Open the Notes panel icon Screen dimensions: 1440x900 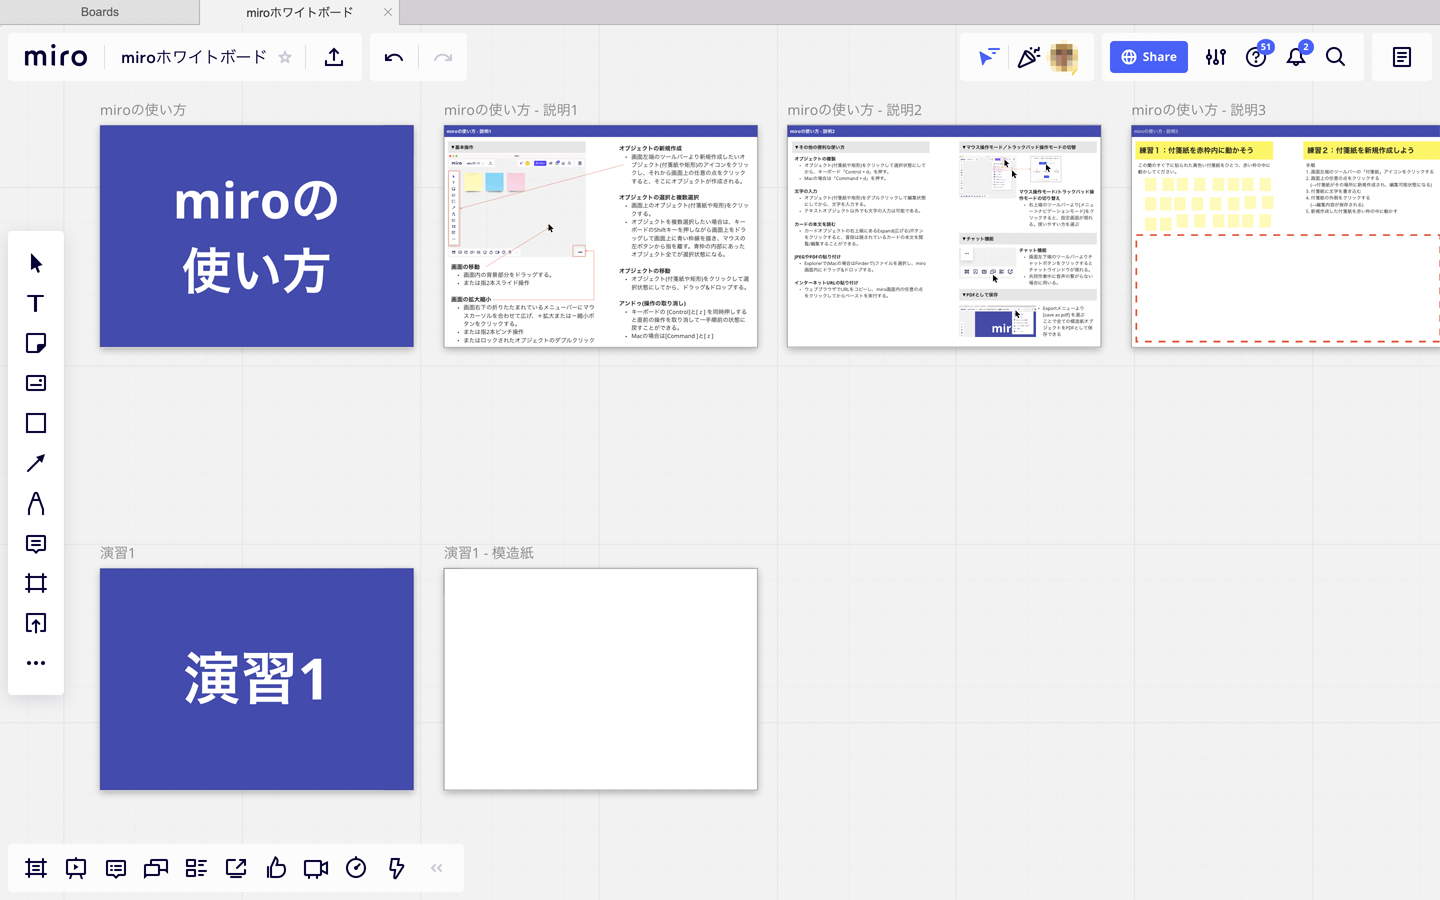pyautogui.click(x=1402, y=57)
